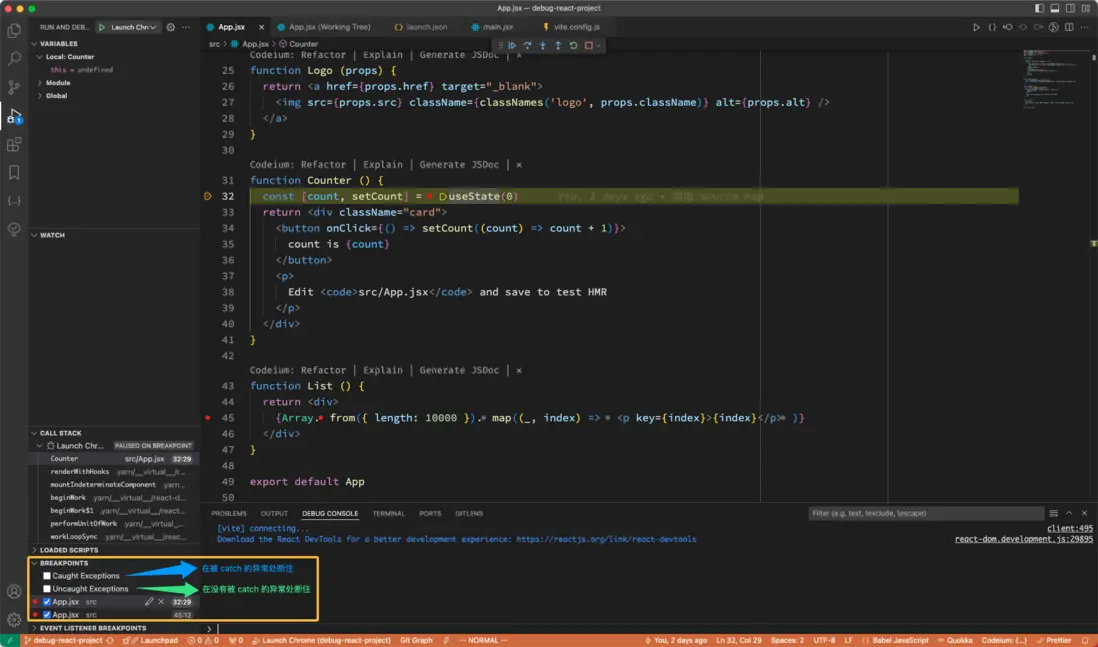This screenshot has height=647, width=1098.
Task: Uncheck the App.jsx 32:29 breakpoint
Action: coord(47,602)
